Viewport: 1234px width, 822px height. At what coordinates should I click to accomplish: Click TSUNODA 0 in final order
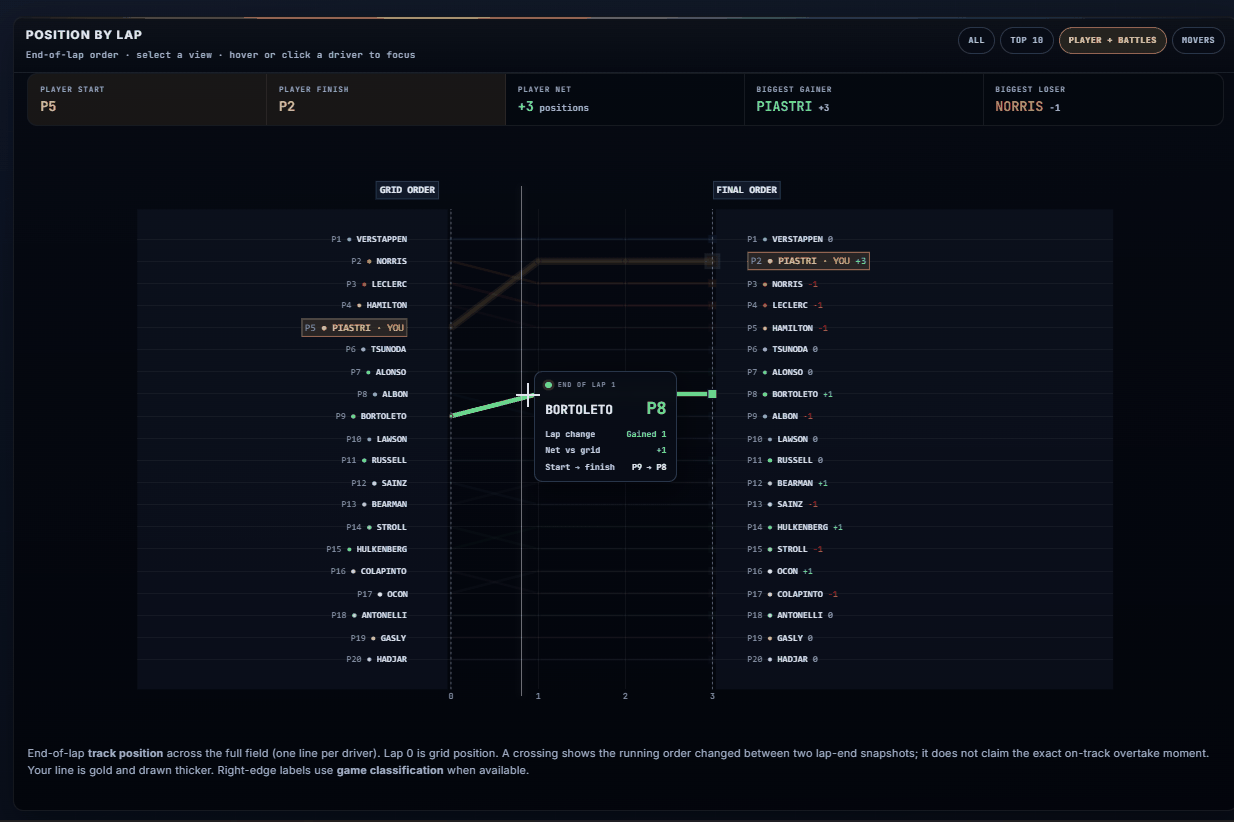click(783, 349)
